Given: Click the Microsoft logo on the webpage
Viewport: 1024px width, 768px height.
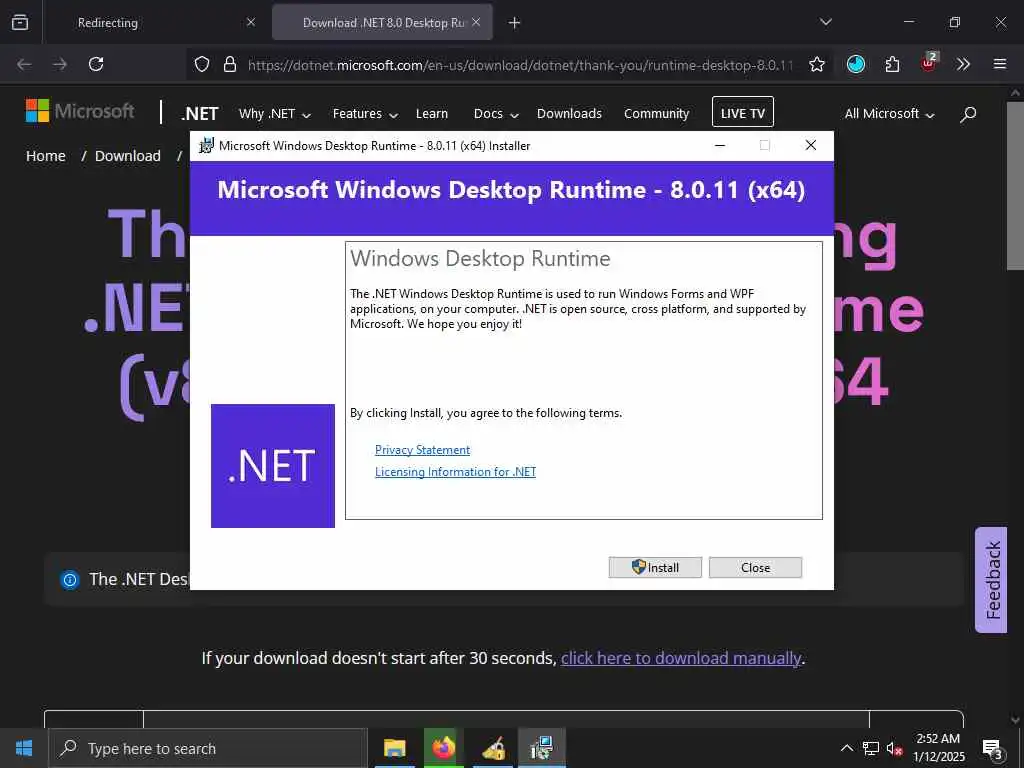Looking at the screenshot, I should (x=80, y=111).
